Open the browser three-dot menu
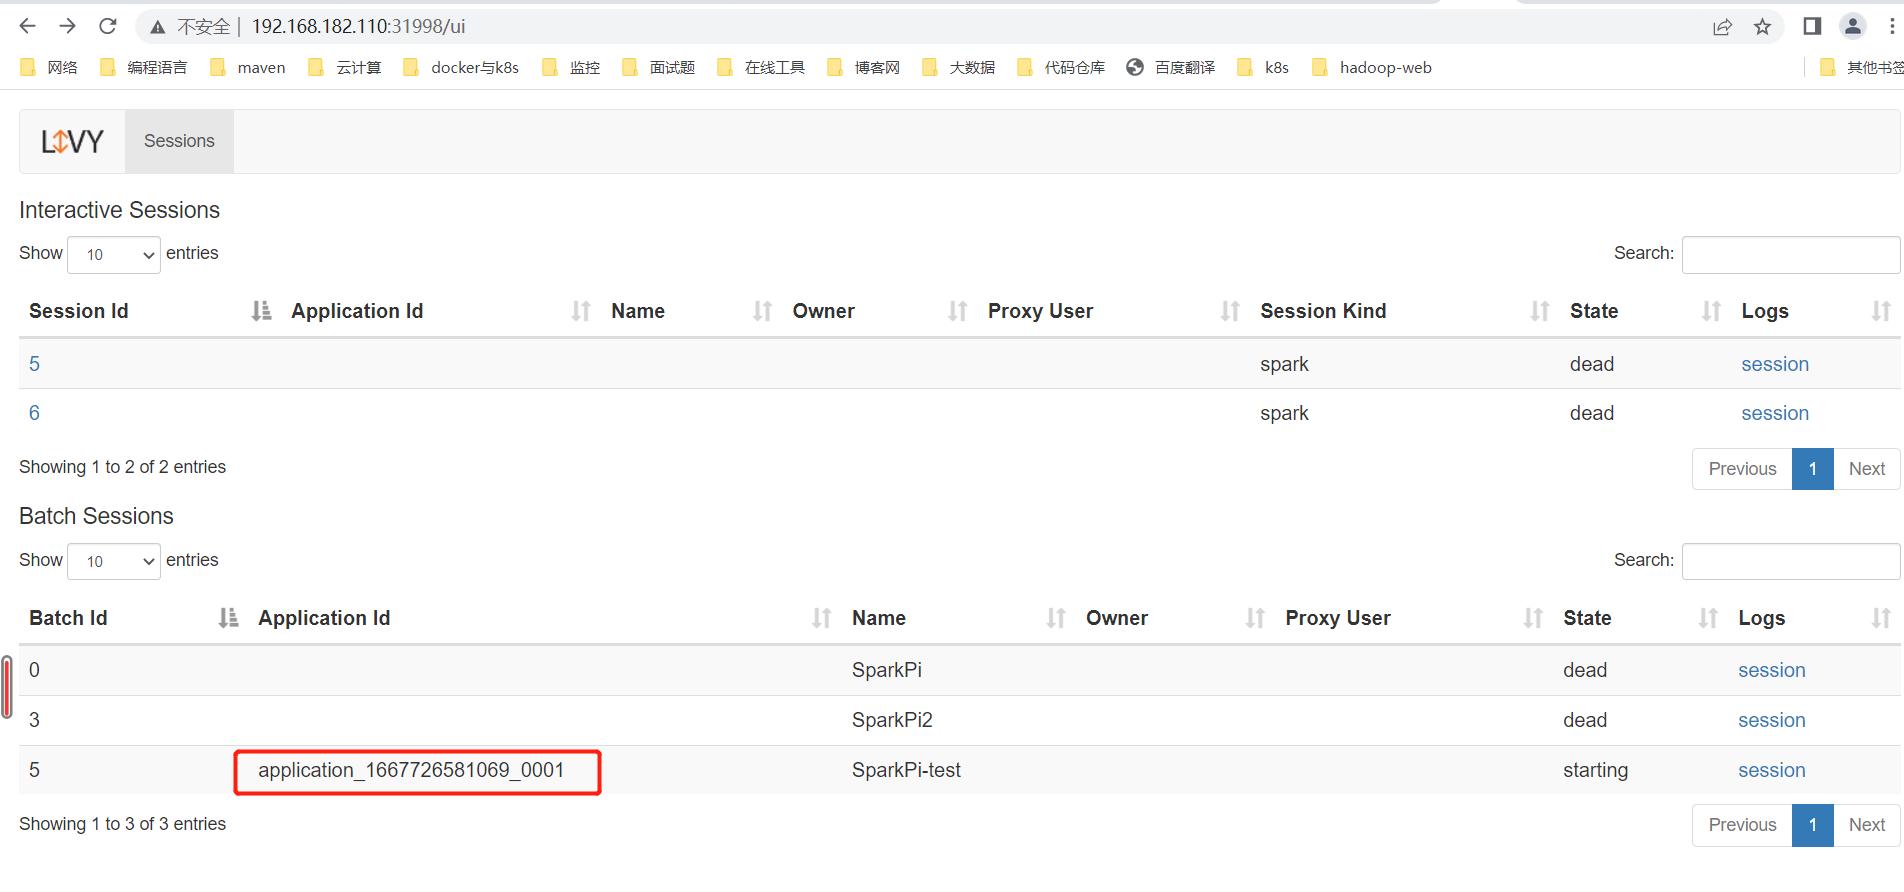Screen dimensions: 1904x892 coord(1892,26)
